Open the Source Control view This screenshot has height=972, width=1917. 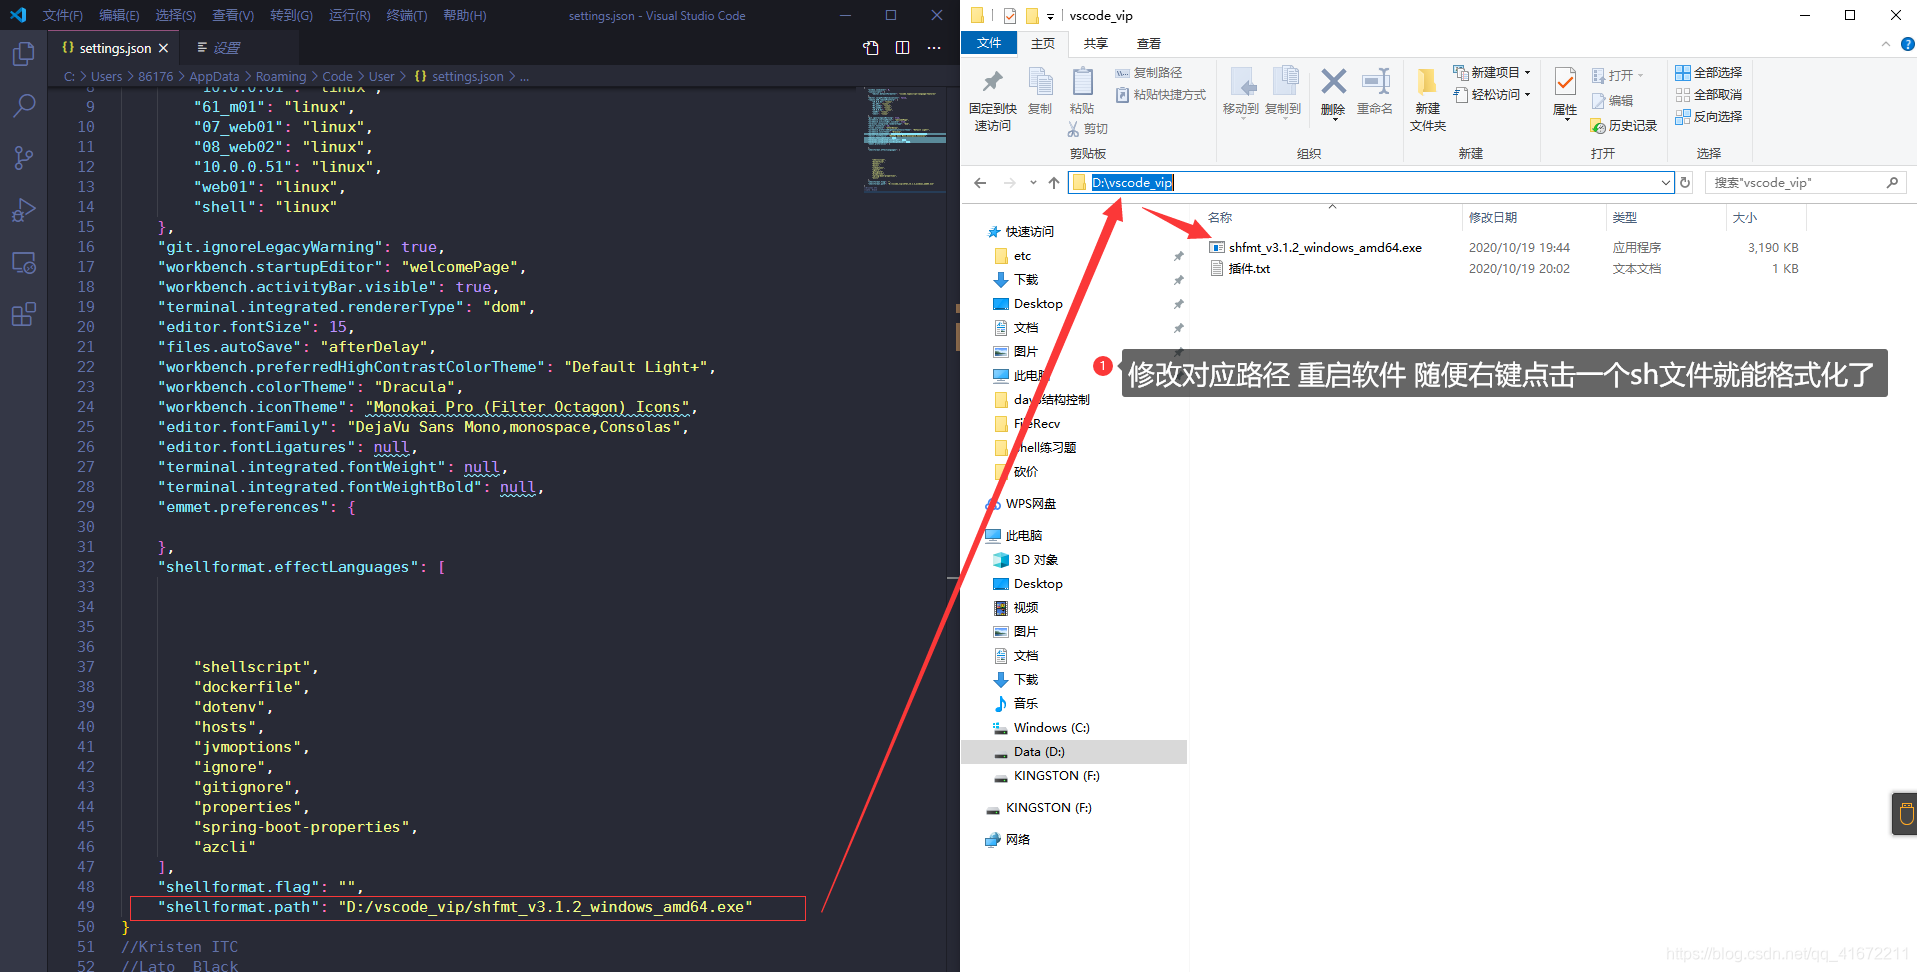(24, 157)
